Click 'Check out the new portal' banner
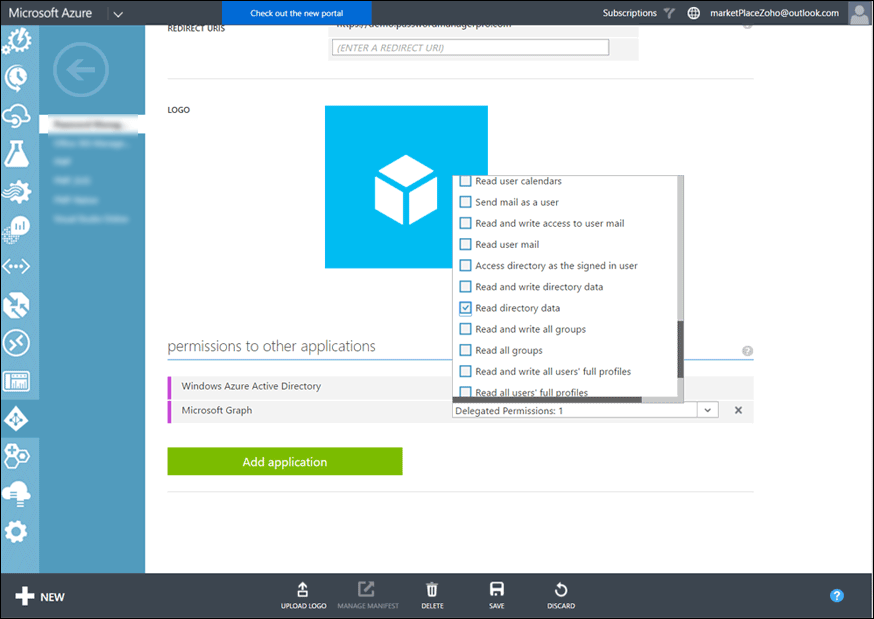 pos(297,13)
